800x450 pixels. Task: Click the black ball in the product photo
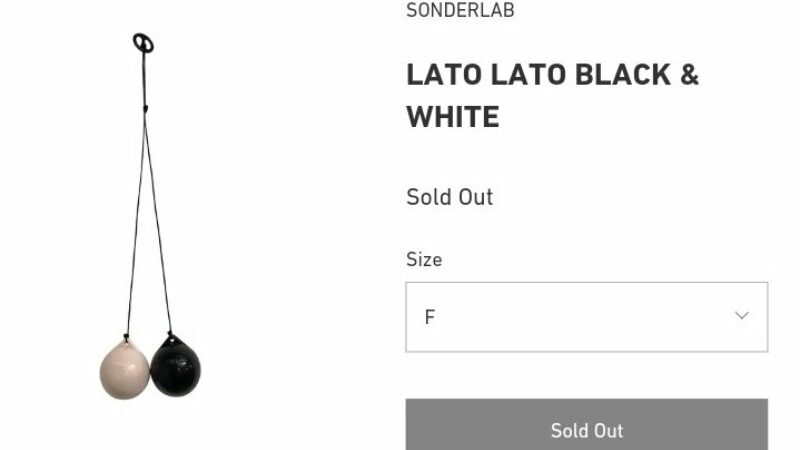[176, 365]
